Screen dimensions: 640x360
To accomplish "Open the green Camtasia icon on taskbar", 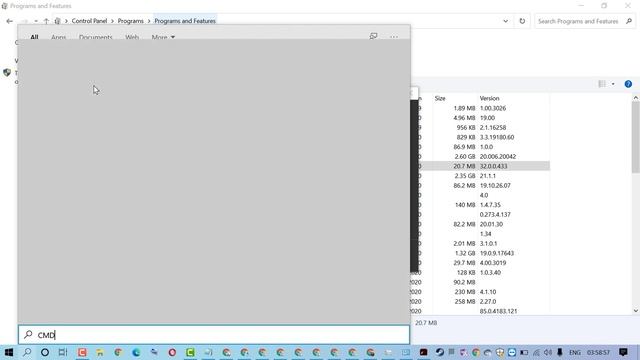I will (190, 352).
